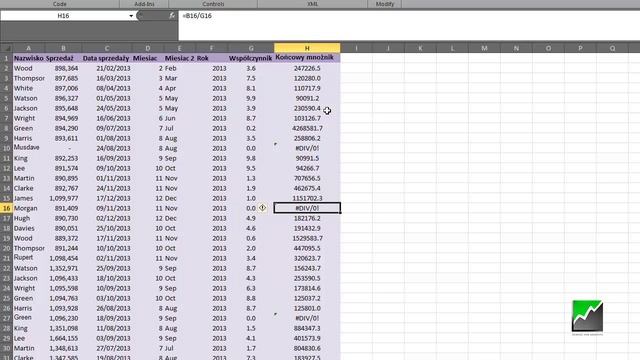Select column A header
This screenshot has height=360, width=640.
[x=29, y=48]
